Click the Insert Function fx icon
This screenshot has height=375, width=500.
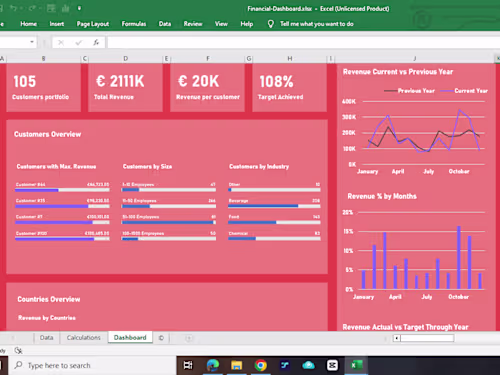[x=96, y=43]
